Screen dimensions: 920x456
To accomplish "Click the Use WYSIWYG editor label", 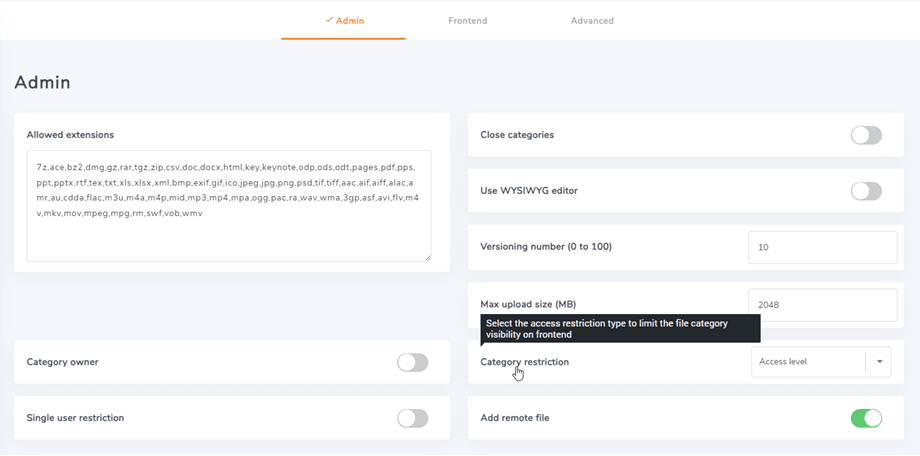I will click(529, 191).
